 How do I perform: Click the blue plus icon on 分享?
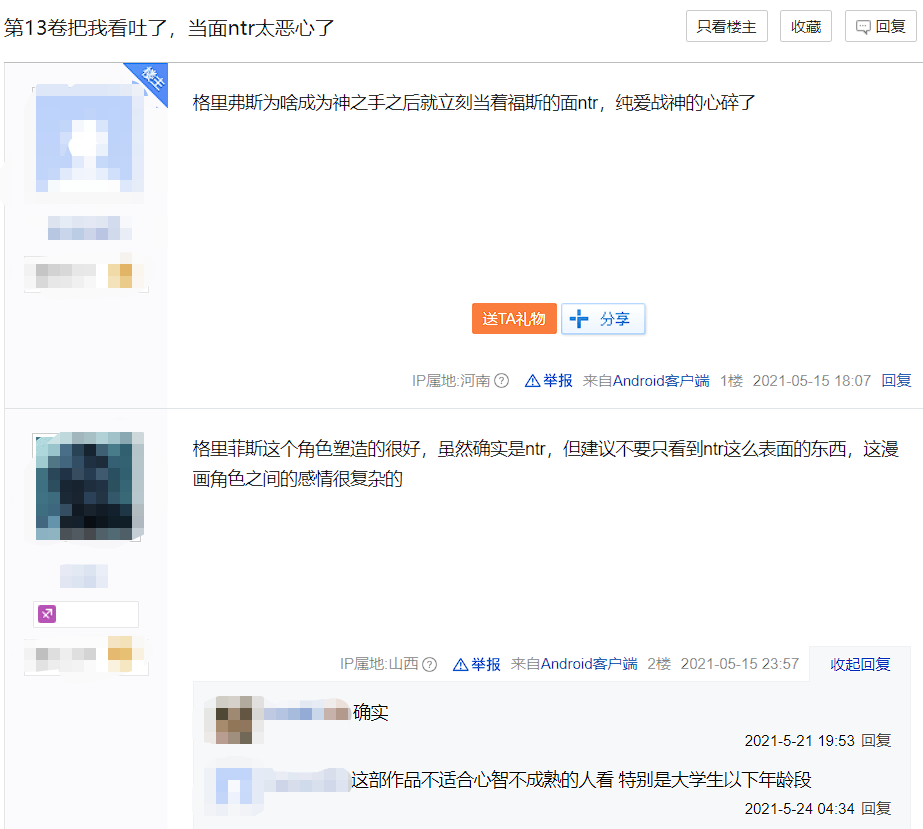pyautogui.click(x=579, y=319)
